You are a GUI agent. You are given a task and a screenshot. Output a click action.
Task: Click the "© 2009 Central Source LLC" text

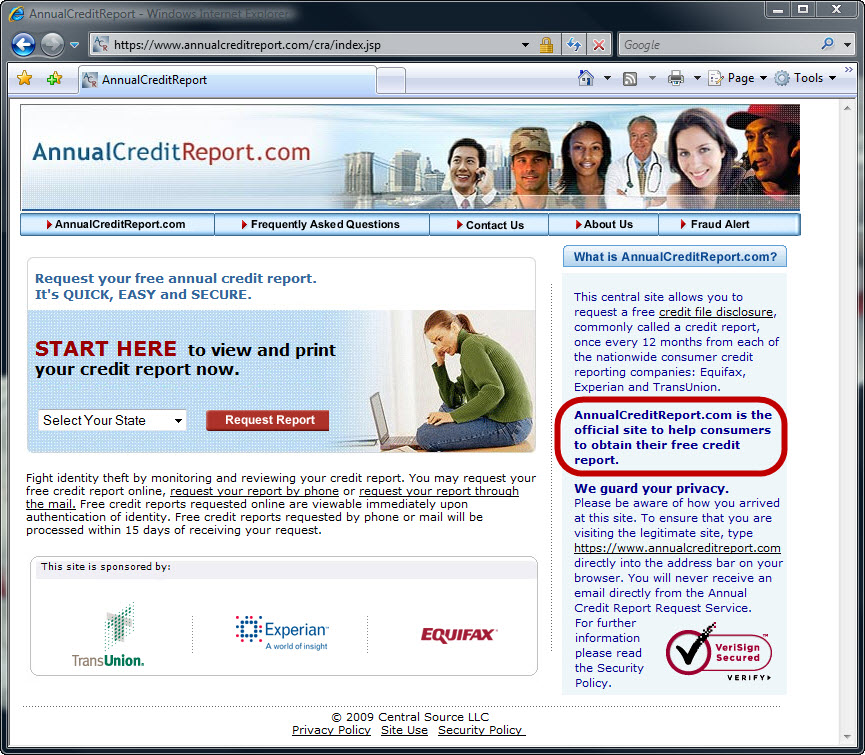410,717
